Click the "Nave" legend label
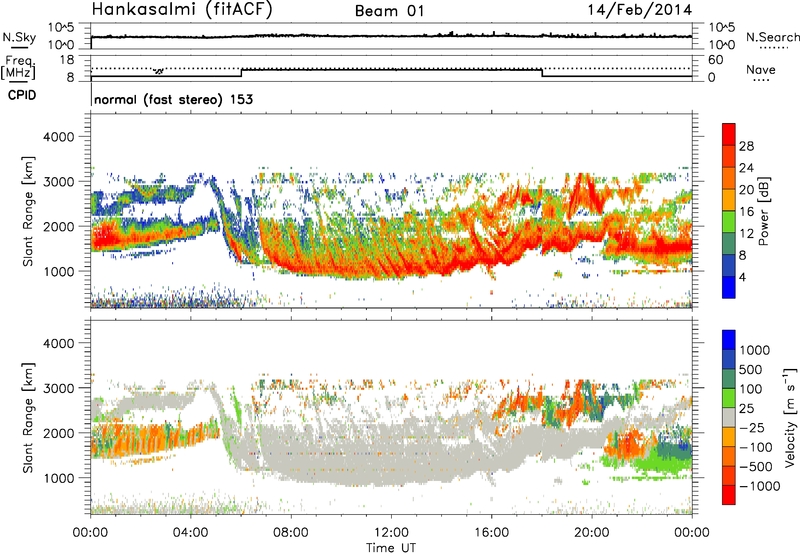This screenshot has height=554, width=800. click(x=761, y=69)
